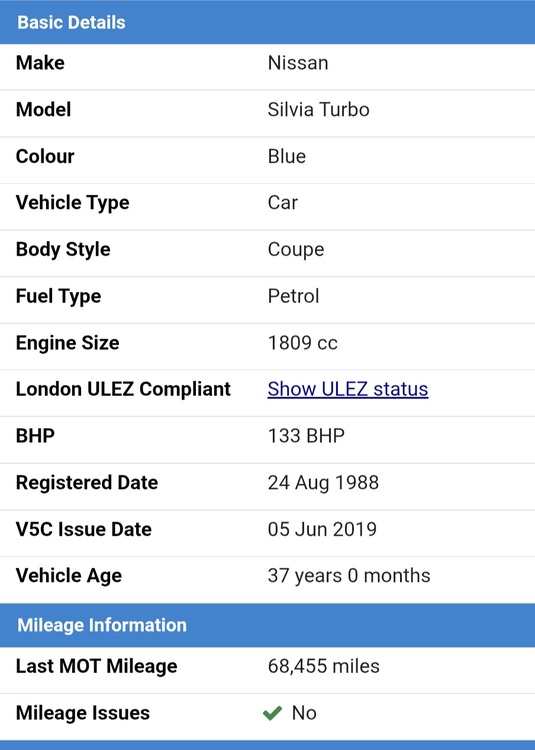Select the Engine Size row label
The width and height of the screenshot is (535, 750).
click(x=67, y=343)
